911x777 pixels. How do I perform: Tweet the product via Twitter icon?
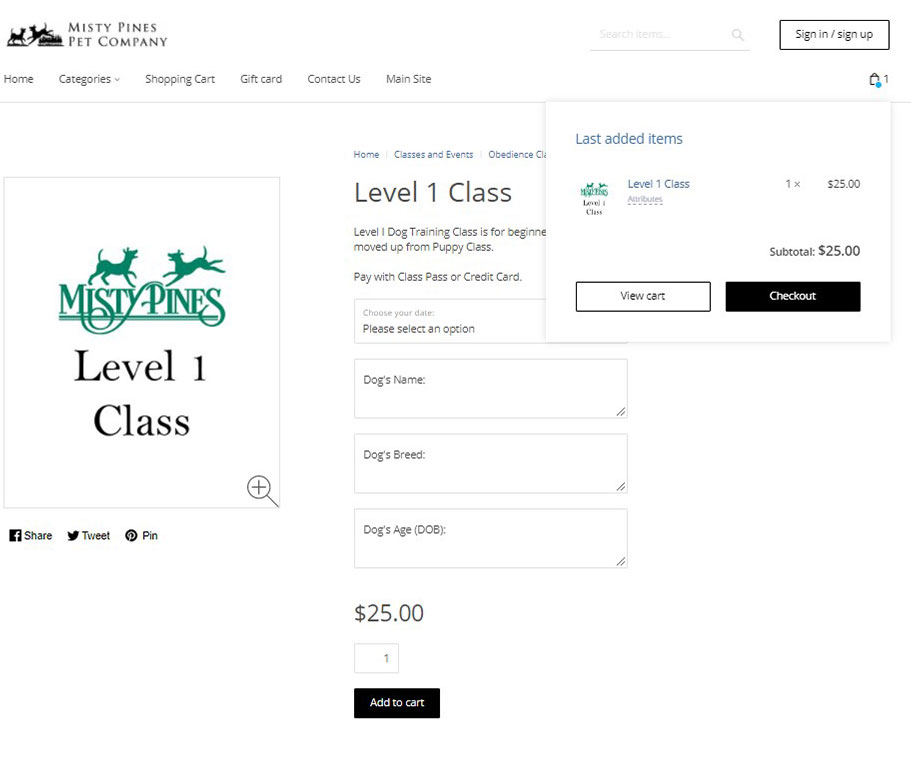pyautogui.click(x=88, y=535)
